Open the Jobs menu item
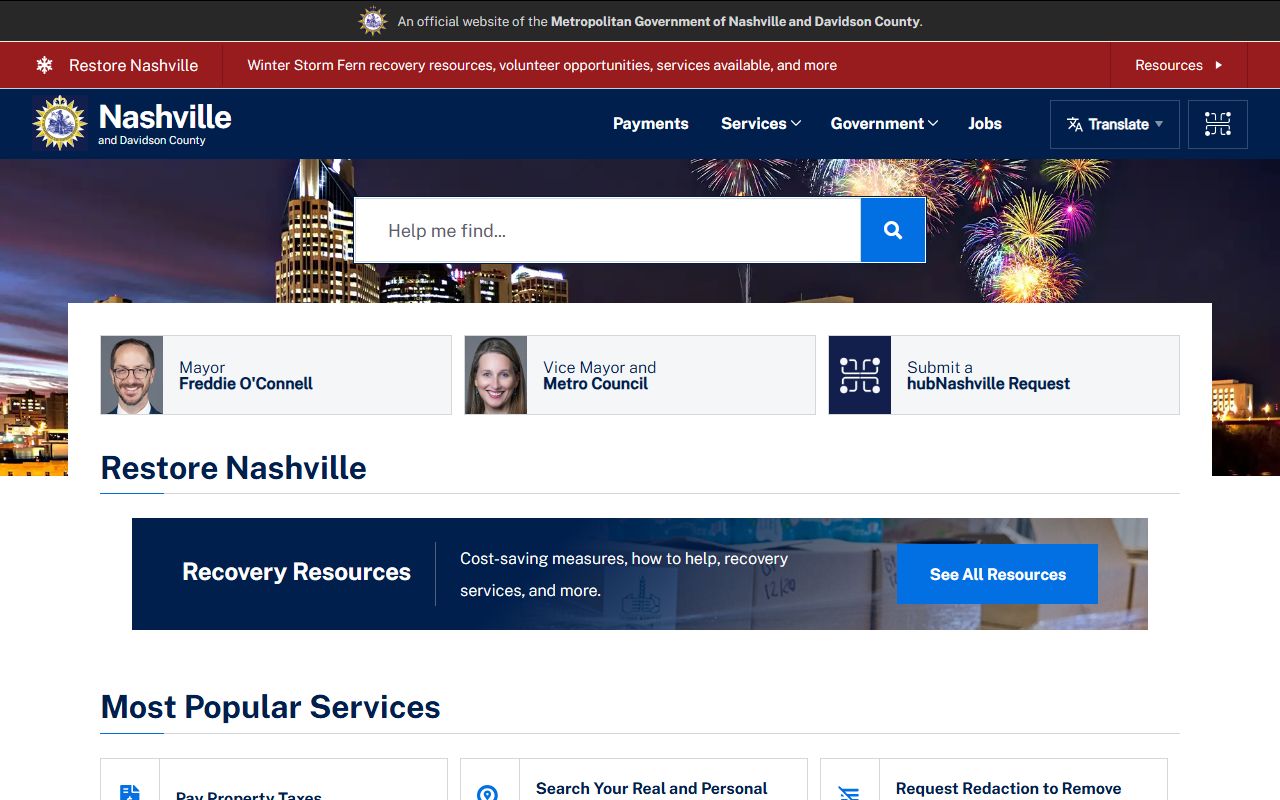 (985, 124)
